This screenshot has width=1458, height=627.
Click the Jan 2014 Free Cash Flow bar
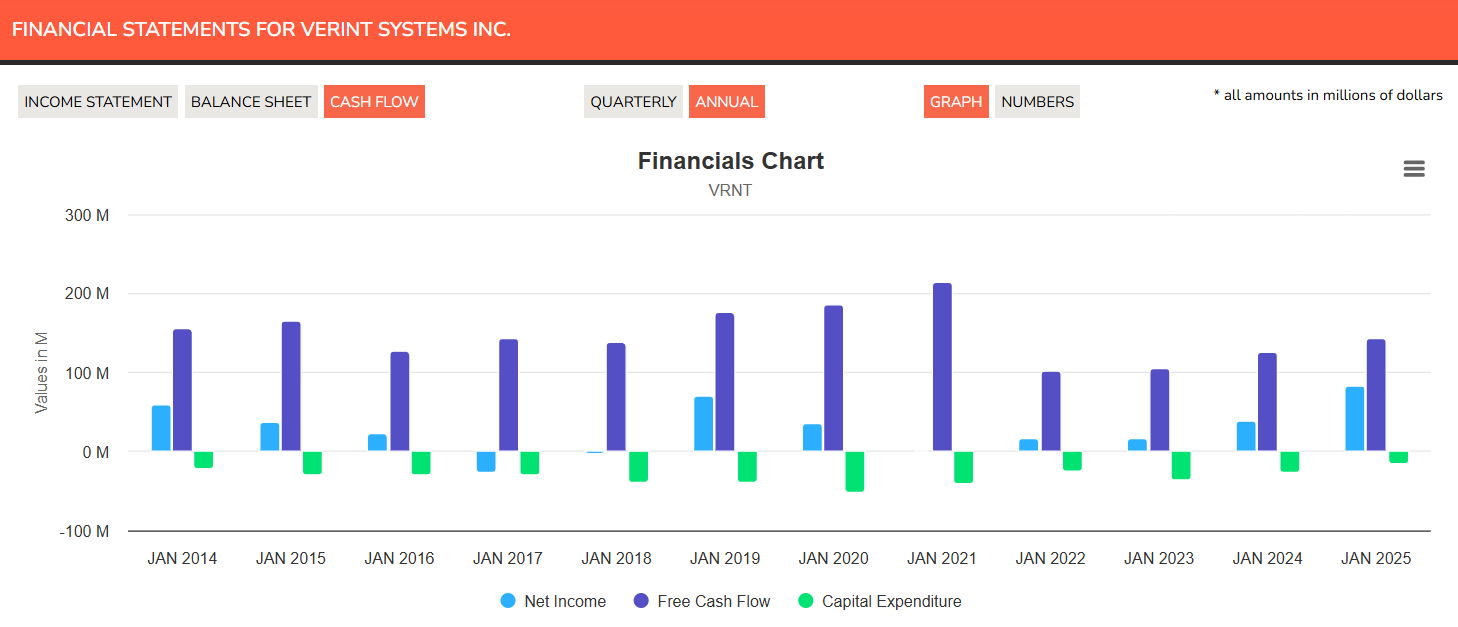click(x=182, y=390)
